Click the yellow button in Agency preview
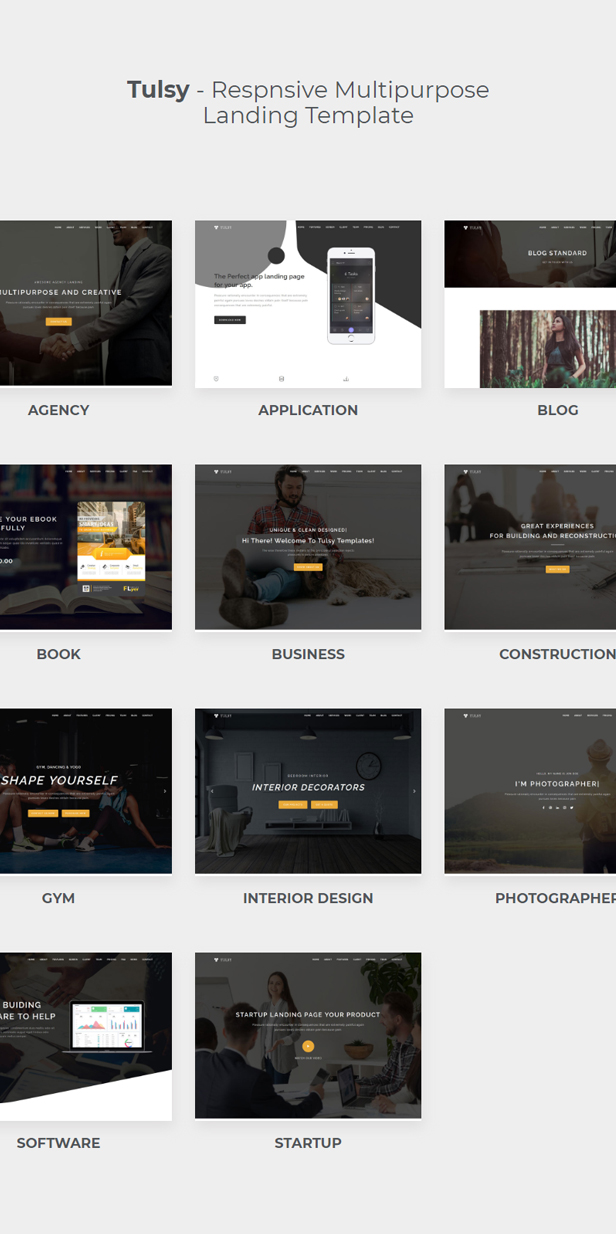 tap(58, 322)
